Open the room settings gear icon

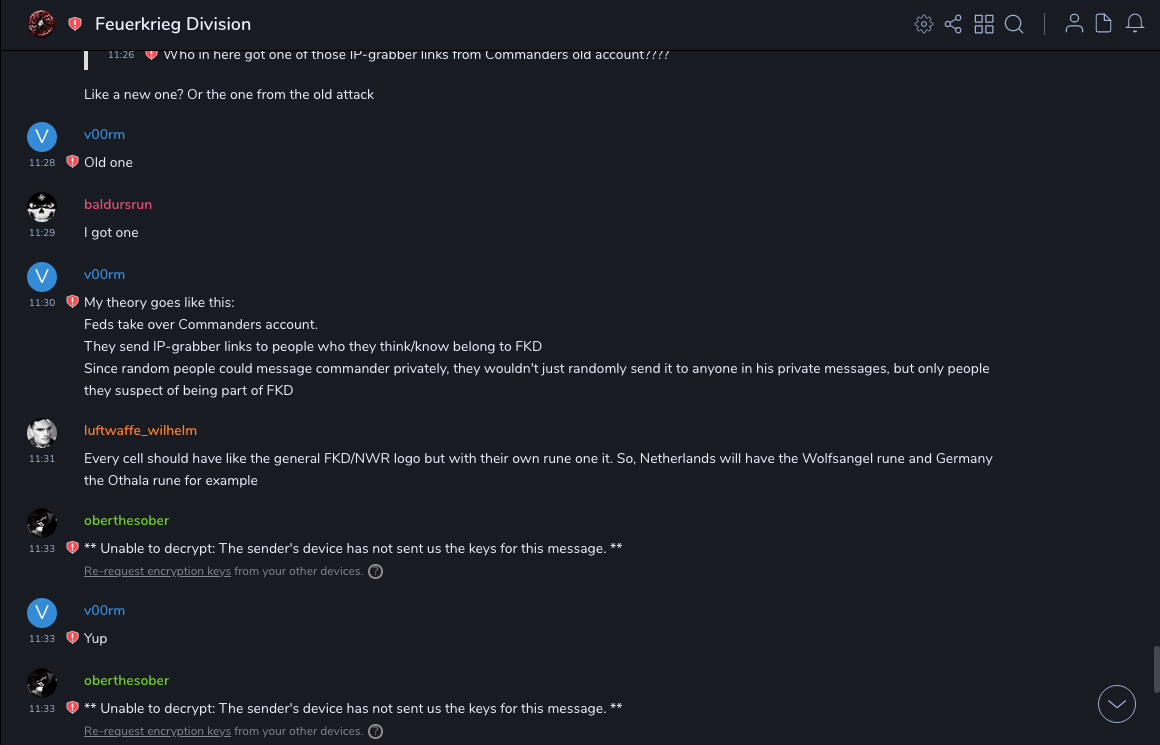click(924, 24)
